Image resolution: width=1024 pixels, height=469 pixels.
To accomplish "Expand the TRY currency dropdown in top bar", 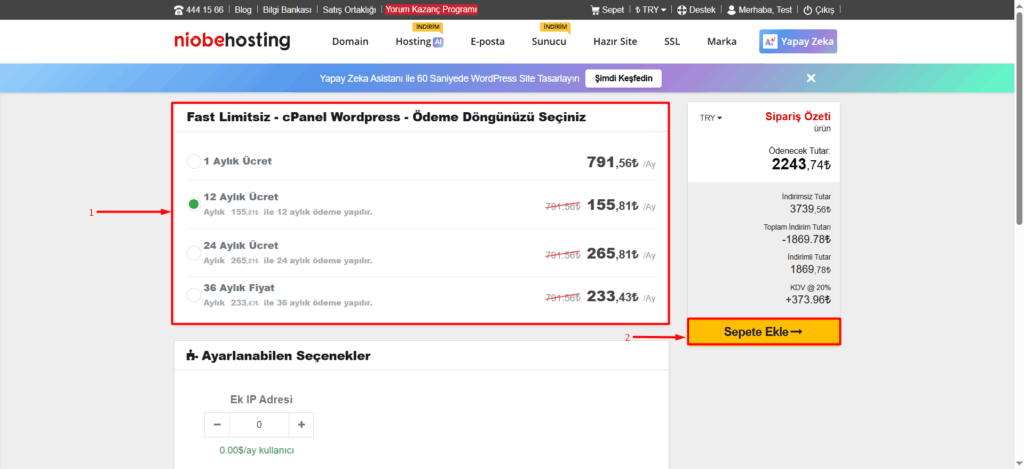I will click(651, 10).
